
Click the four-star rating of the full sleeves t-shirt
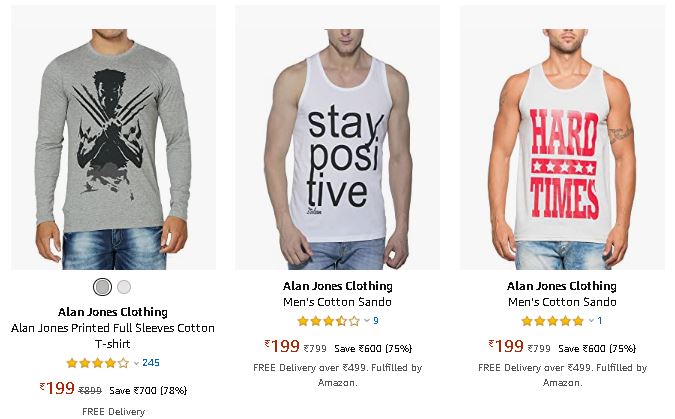[x=98, y=363]
